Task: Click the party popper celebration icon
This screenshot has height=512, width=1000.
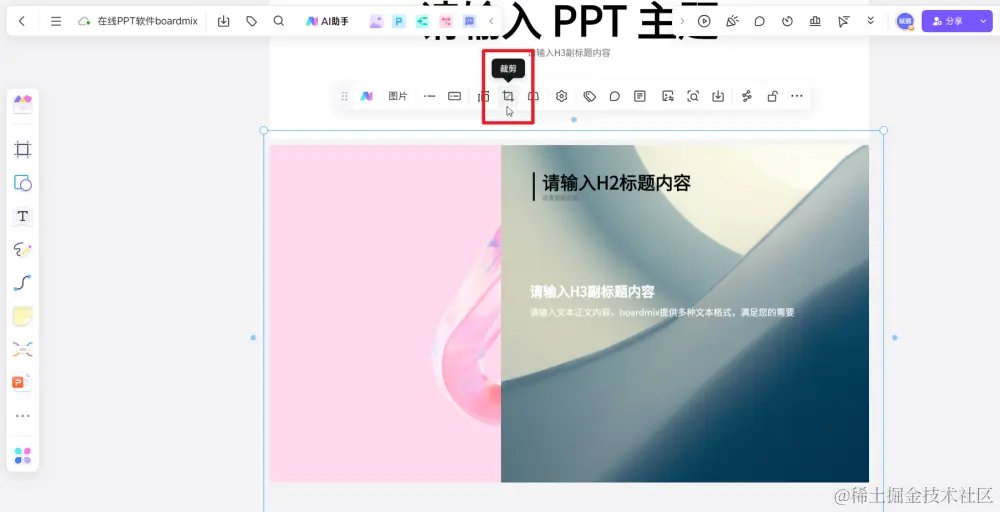Action: point(732,21)
